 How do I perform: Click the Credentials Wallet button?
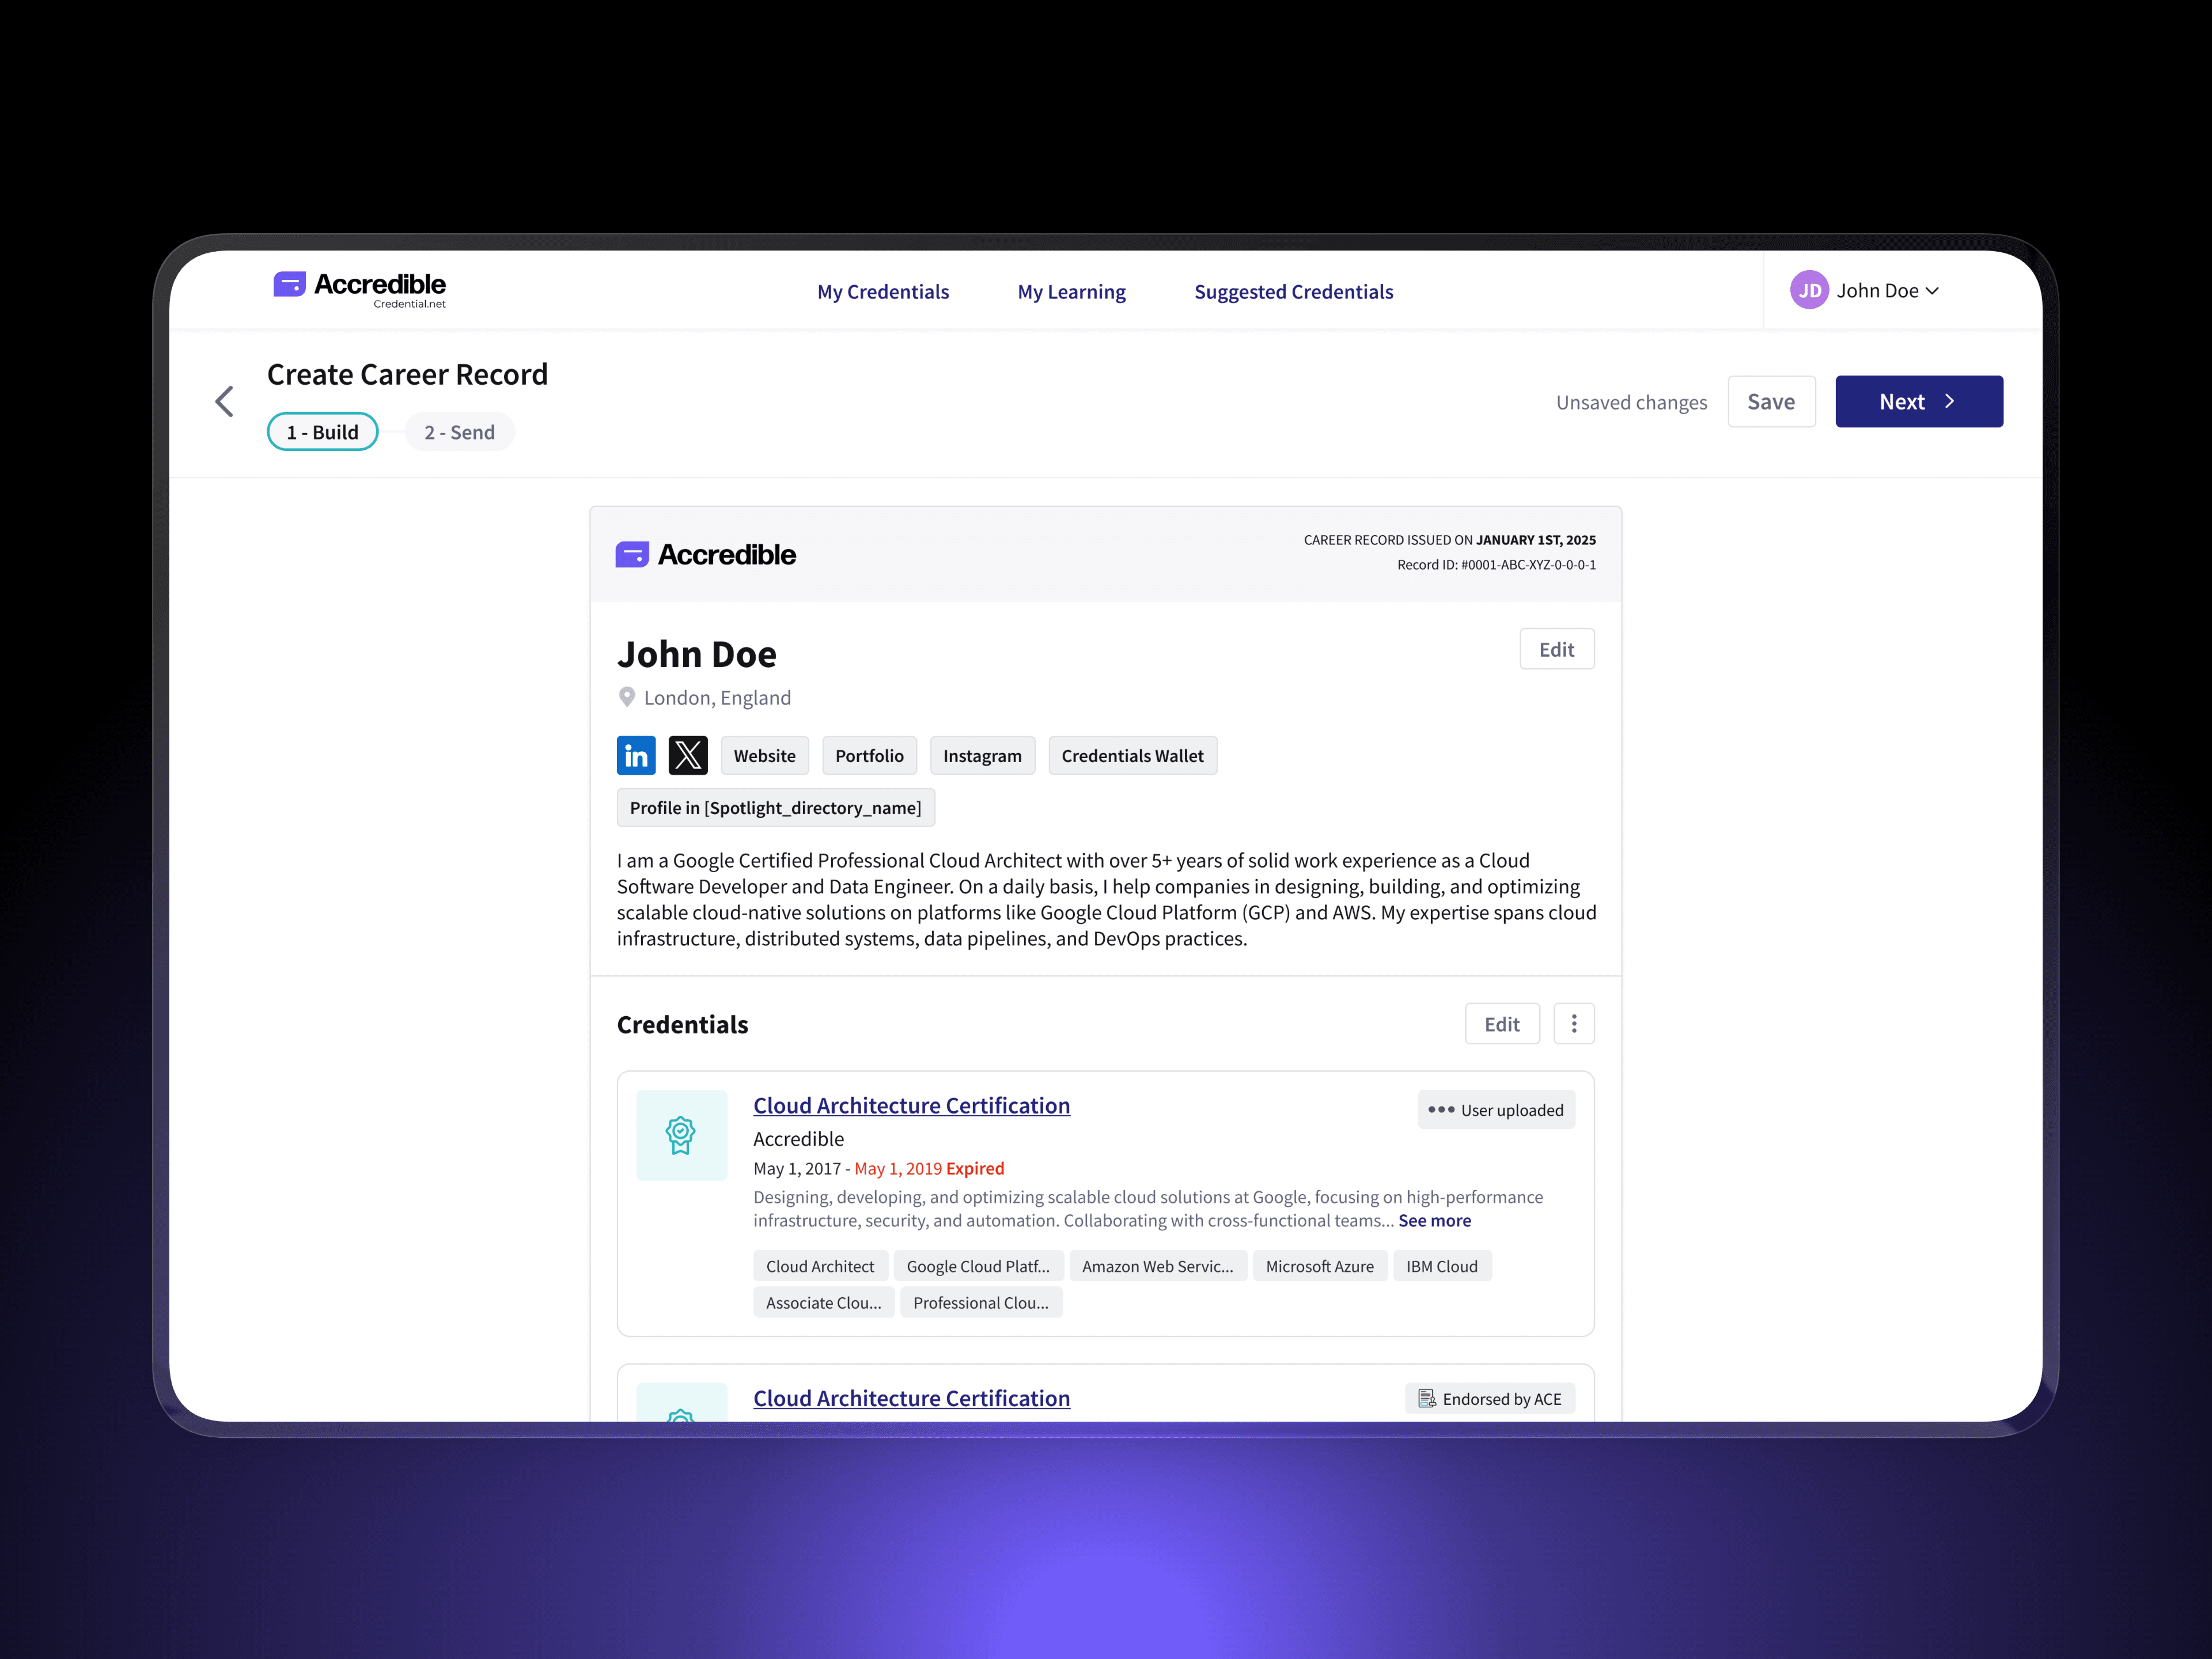(1132, 756)
